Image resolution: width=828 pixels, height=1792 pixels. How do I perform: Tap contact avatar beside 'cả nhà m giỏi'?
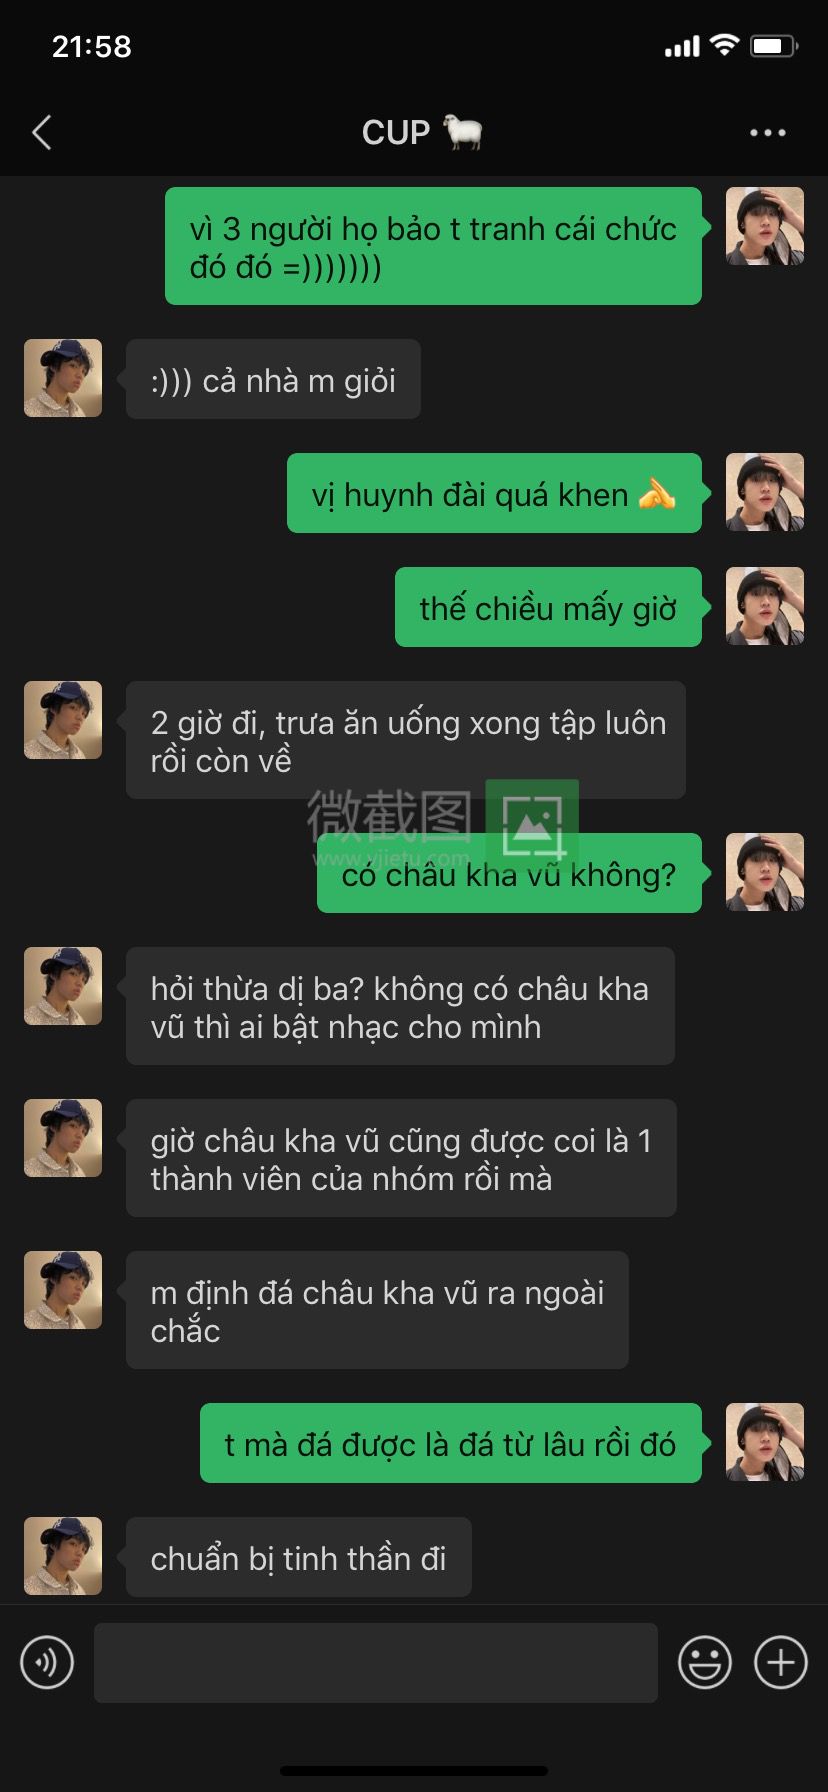point(63,378)
